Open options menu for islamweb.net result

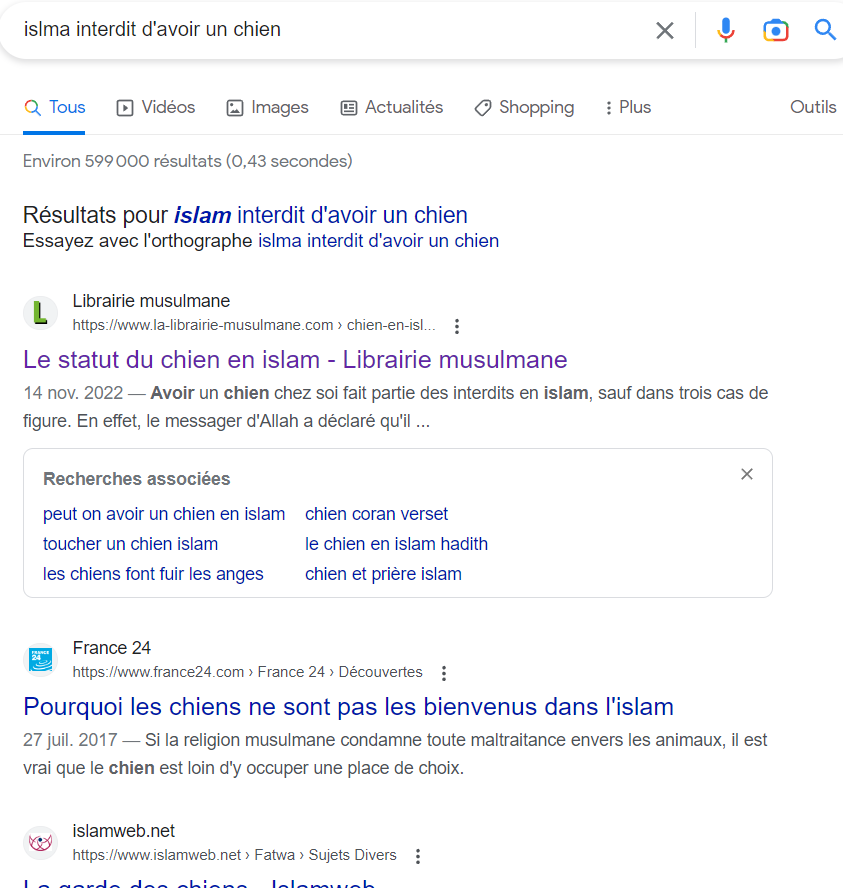(418, 856)
